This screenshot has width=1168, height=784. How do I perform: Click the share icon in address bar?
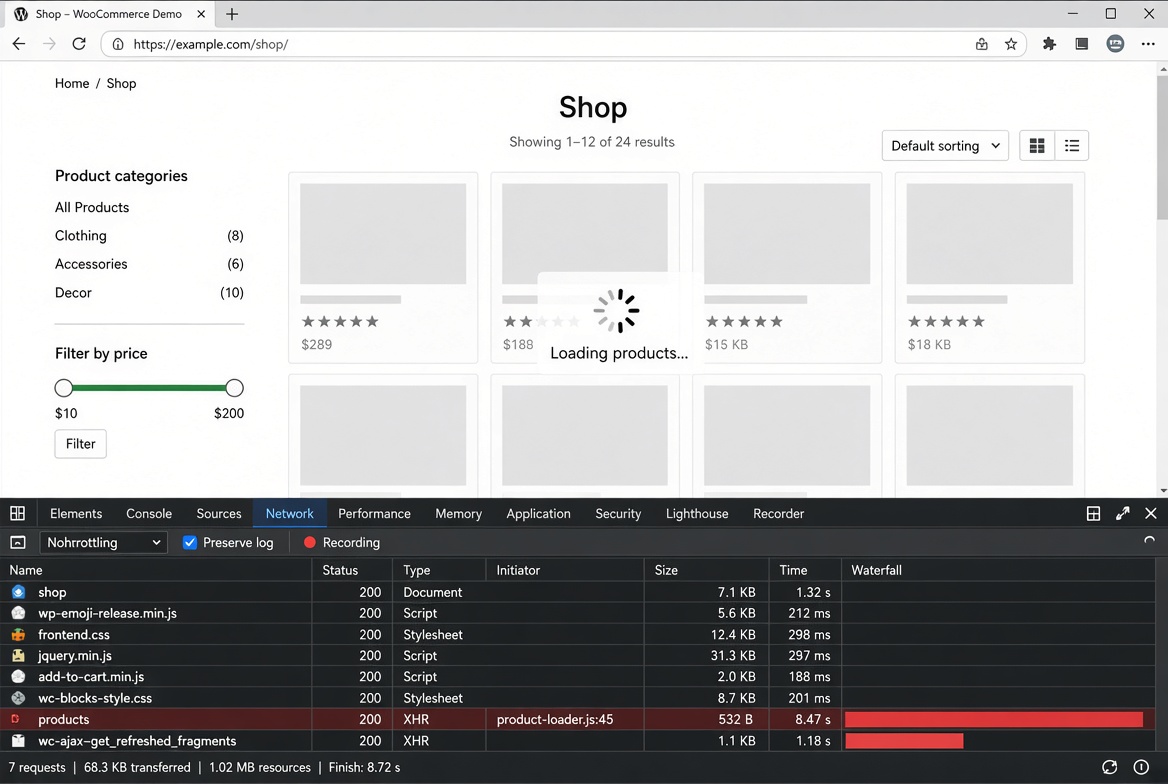coord(982,44)
